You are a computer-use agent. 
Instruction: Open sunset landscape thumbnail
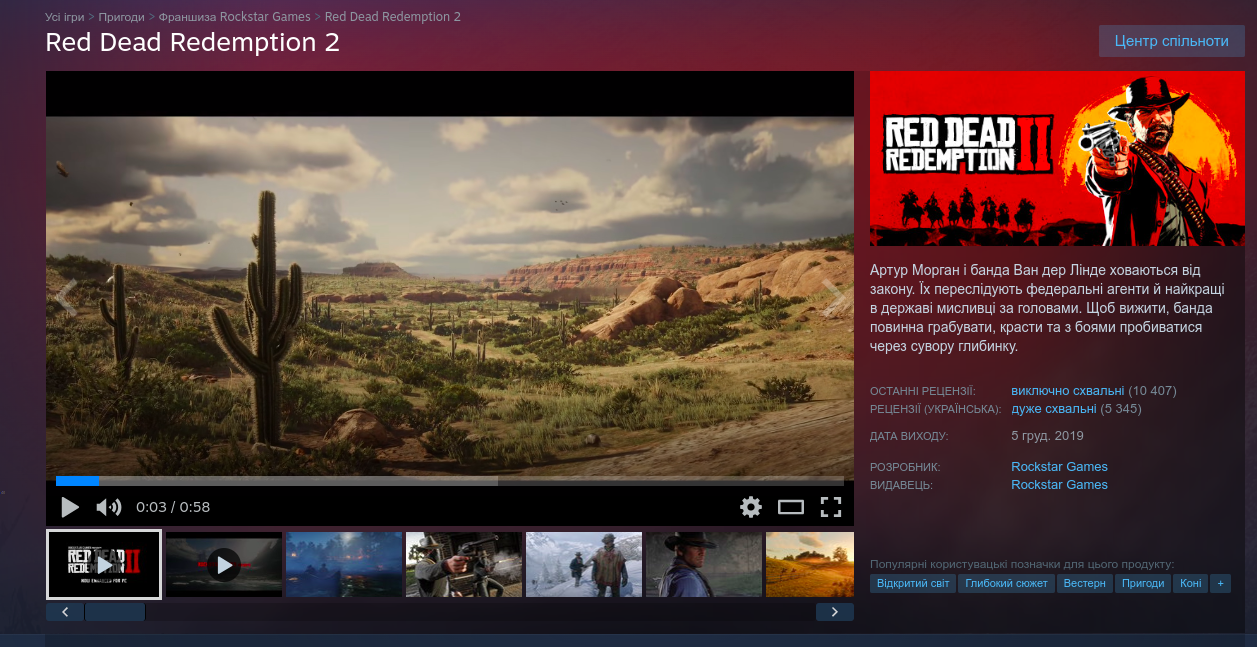[810, 565]
